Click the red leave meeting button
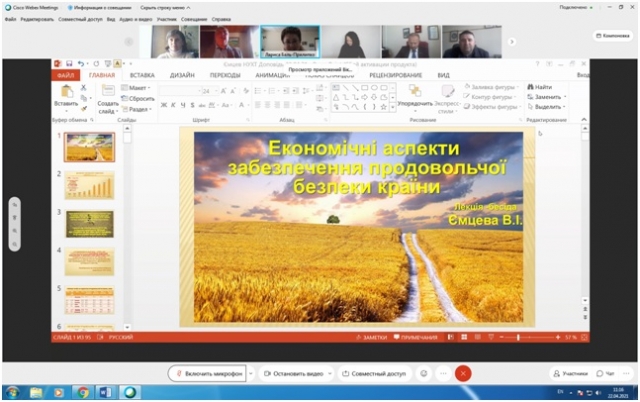Screen dimensions: 640x402 pos(463,373)
